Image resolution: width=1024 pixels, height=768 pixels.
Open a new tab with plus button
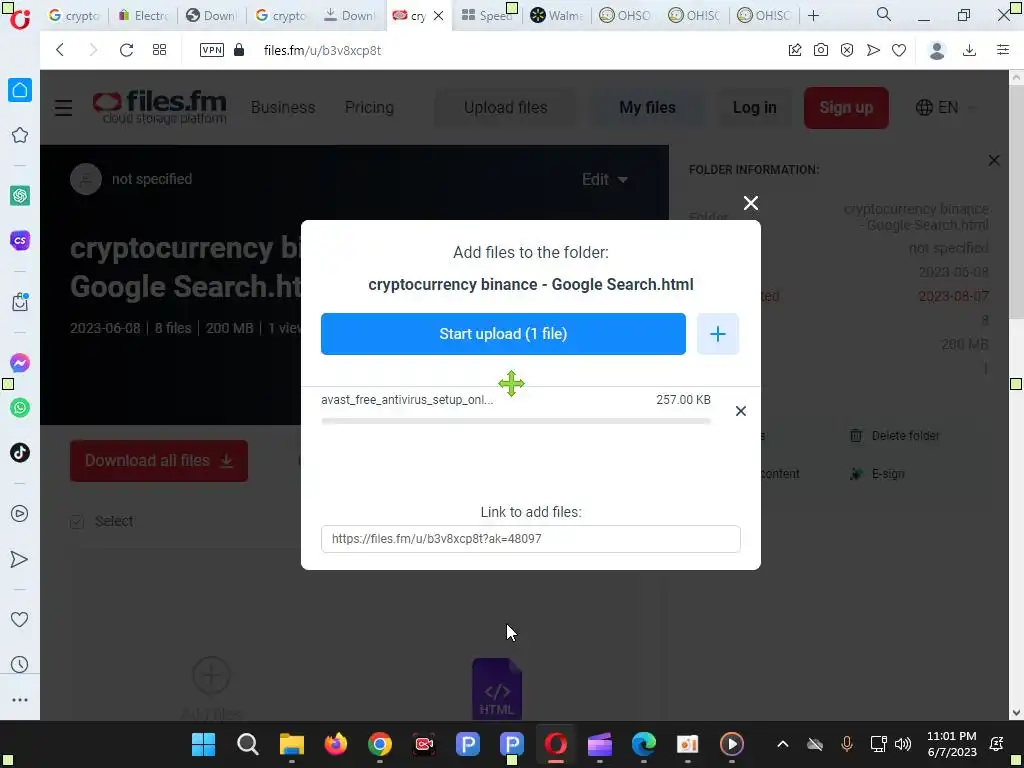tap(814, 16)
